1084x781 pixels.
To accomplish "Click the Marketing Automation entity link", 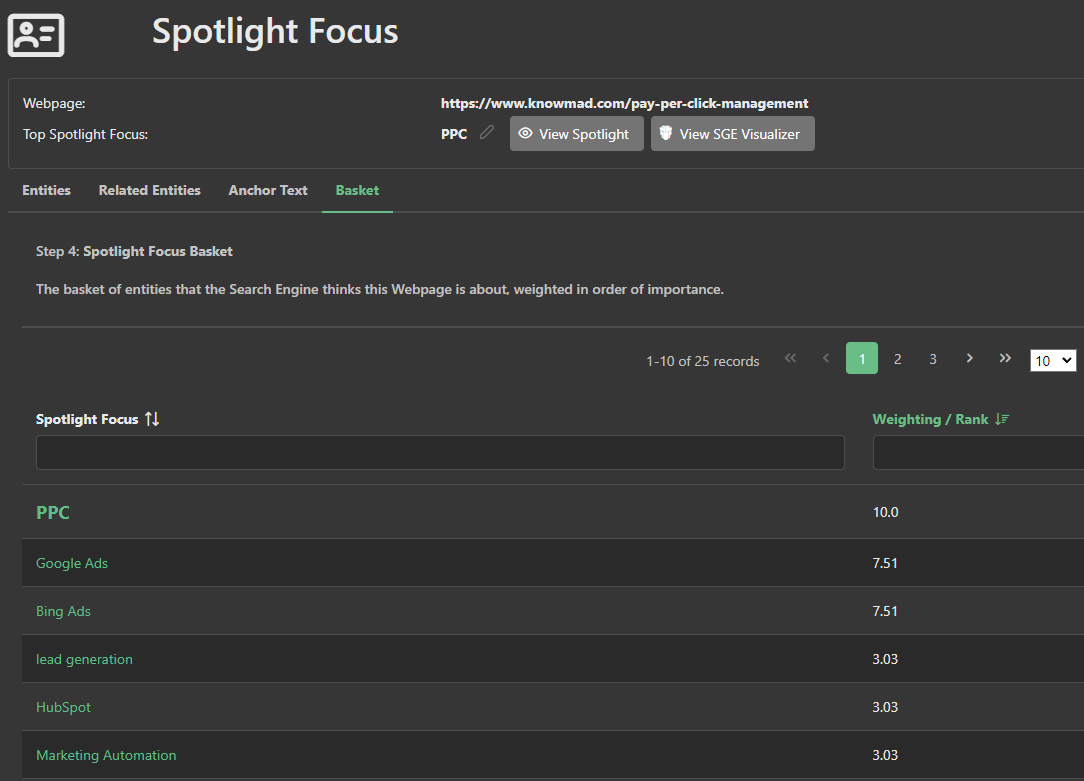I will pos(106,755).
